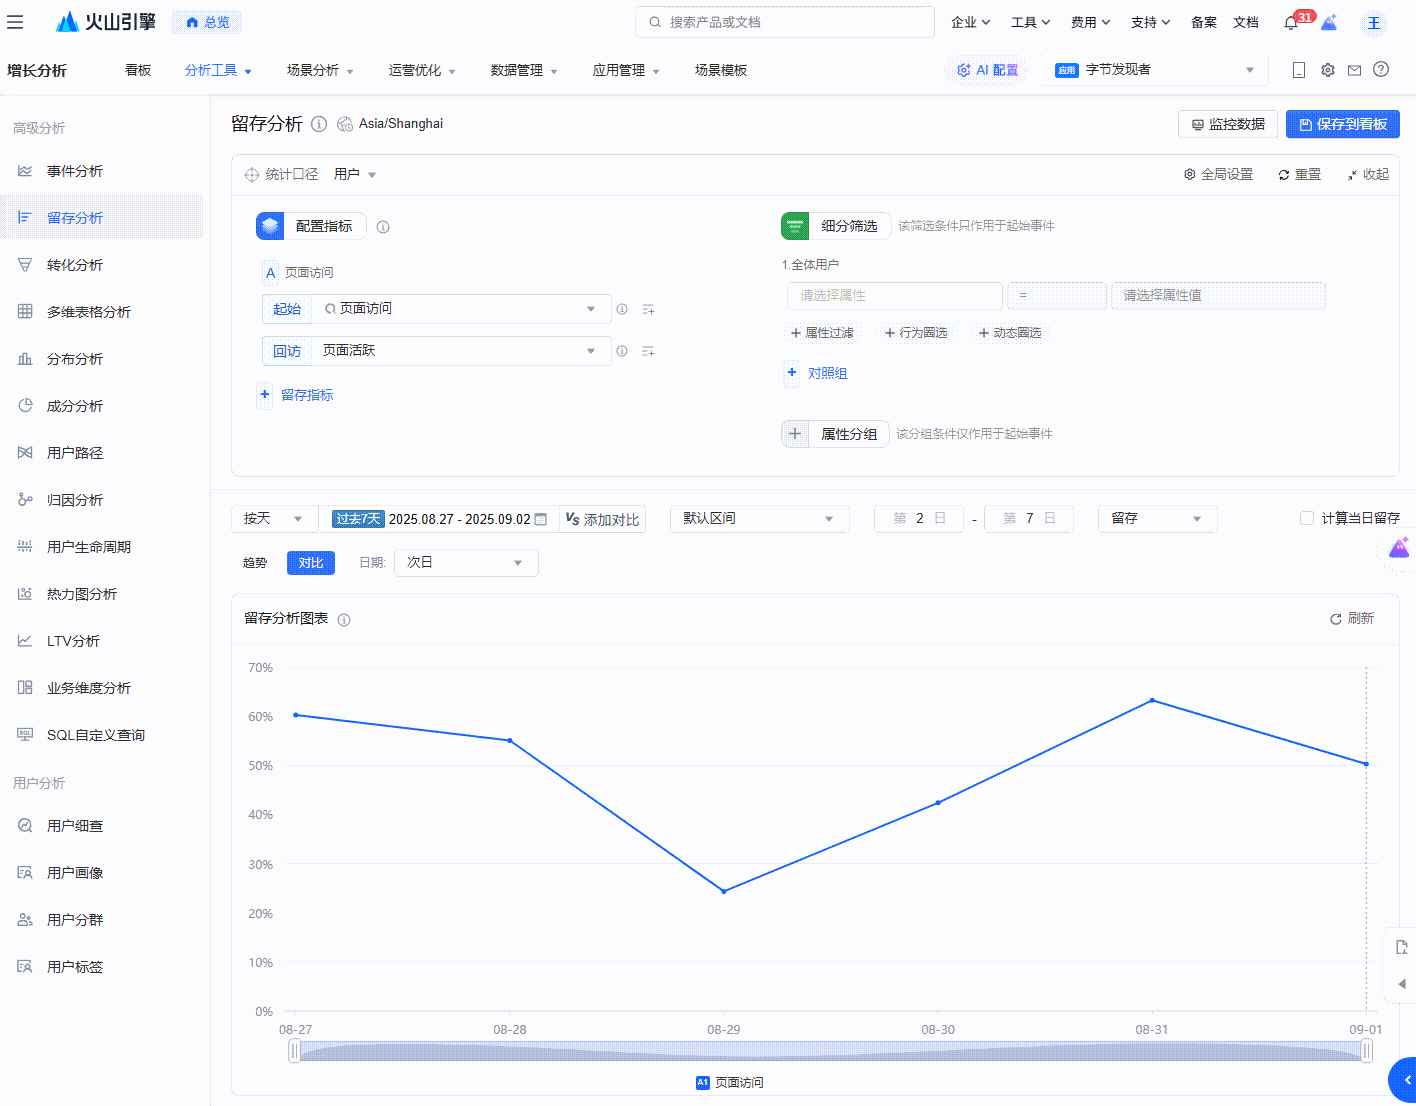The image size is (1416, 1106).
Task: Open the 场景模板 top menu tab
Action: click(x=720, y=70)
